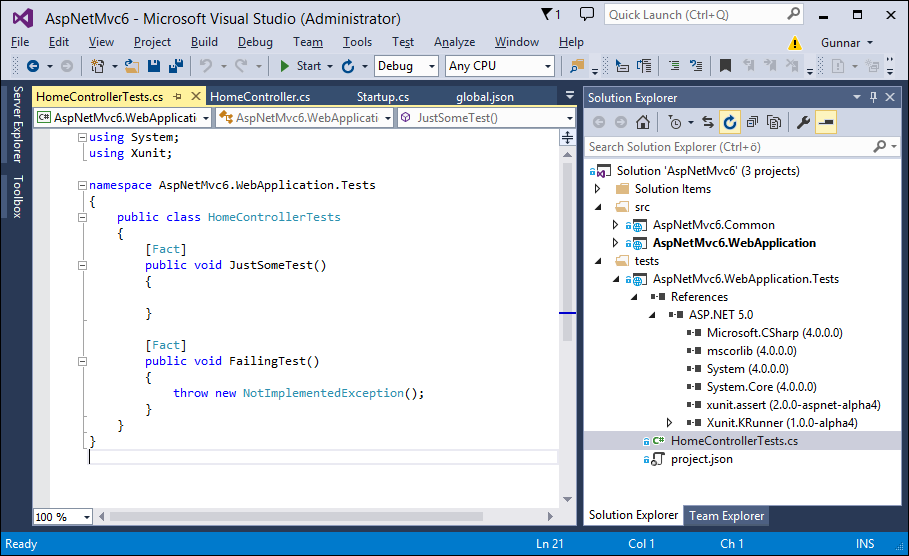Click the Find in Files toolbar icon
The width and height of the screenshot is (909, 556).
pos(576,66)
